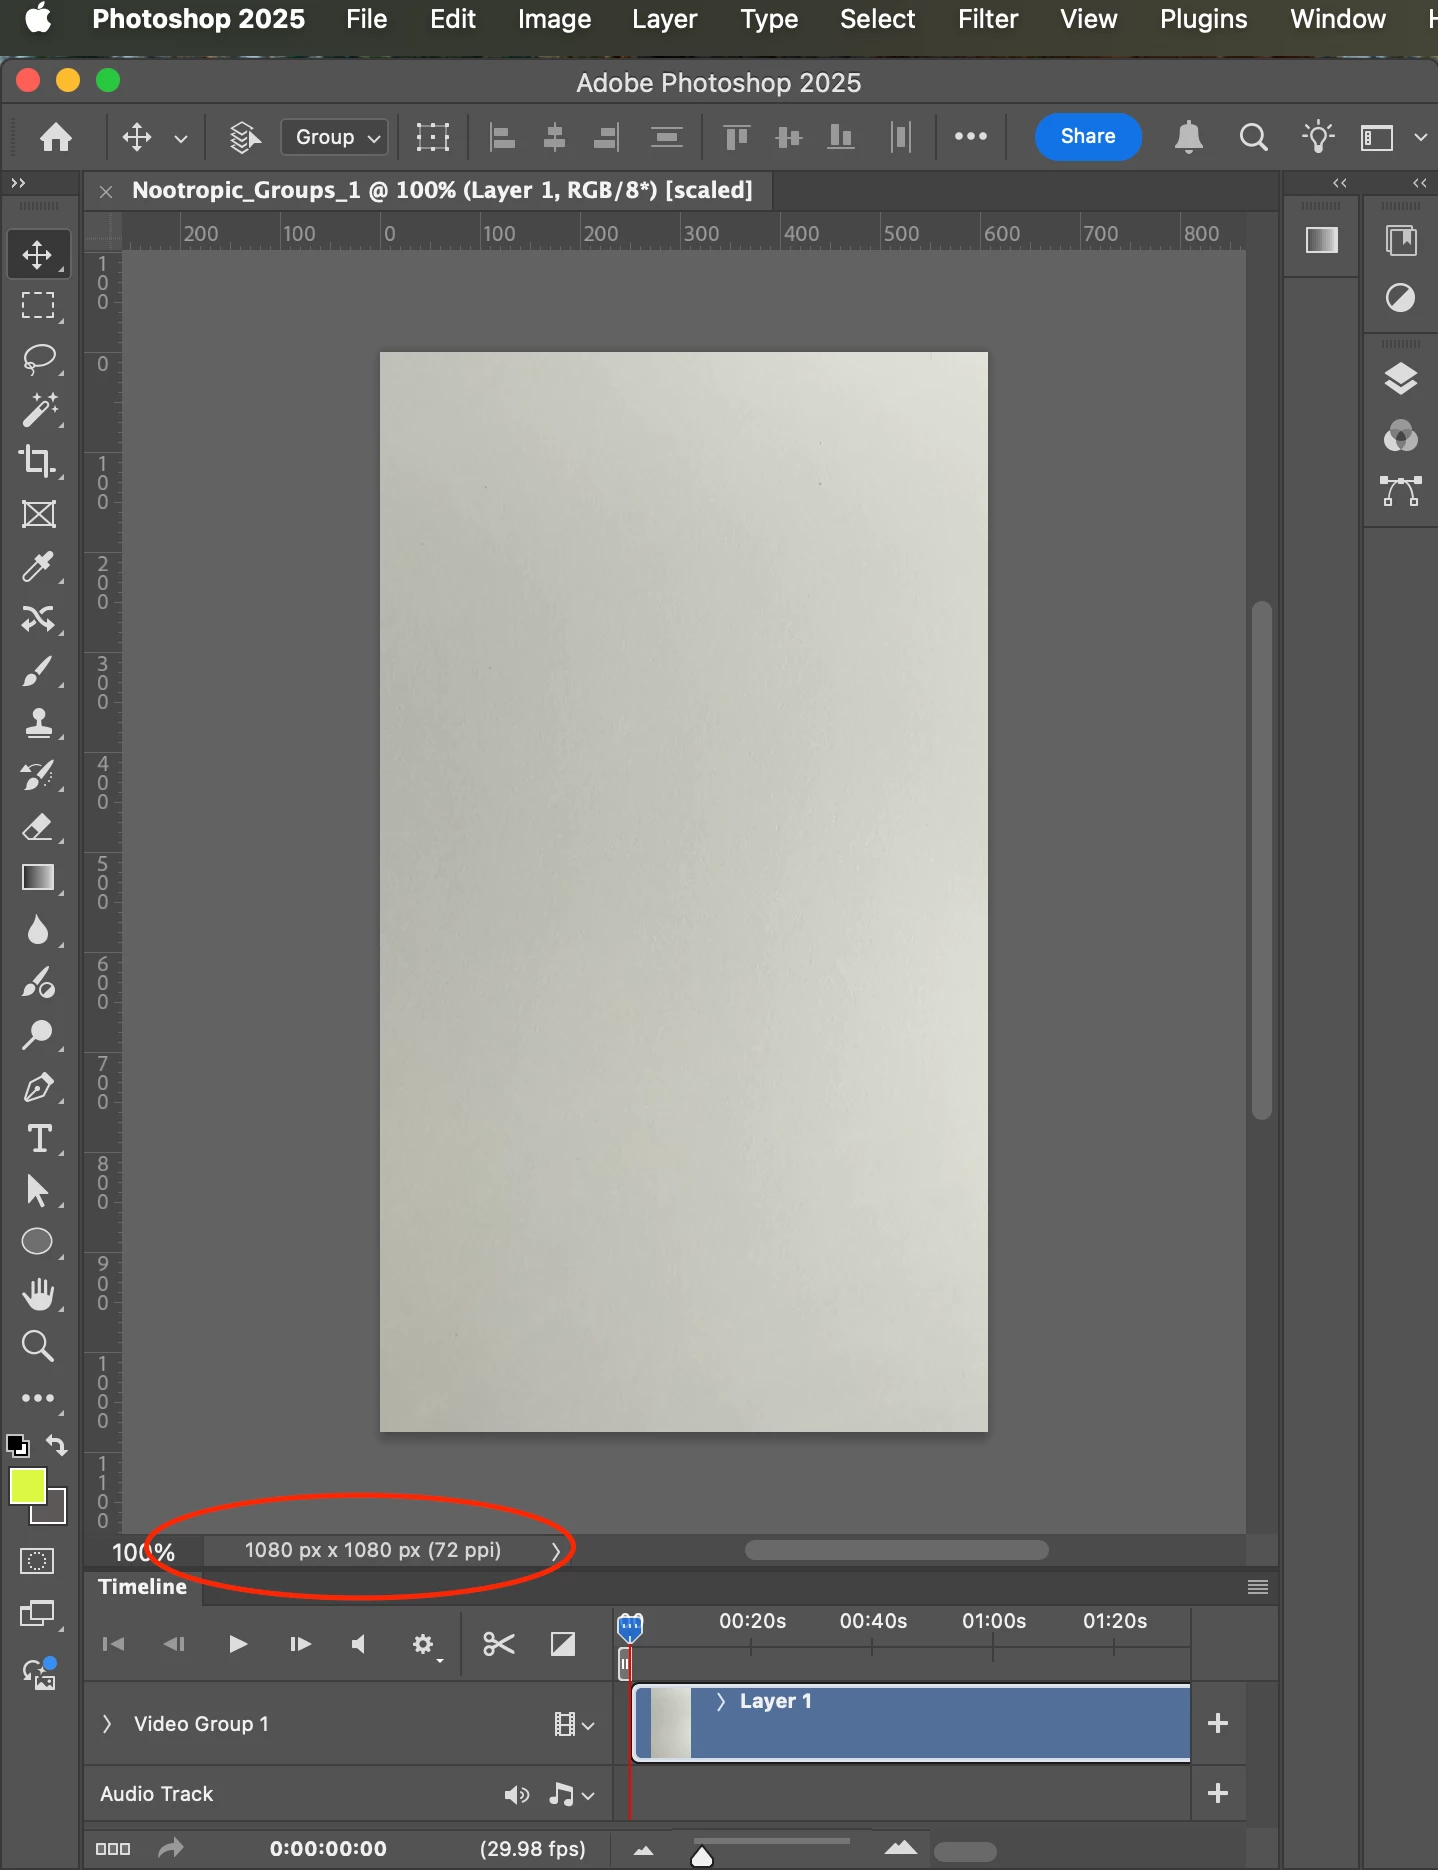The height and width of the screenshot is (1870, 1438).
Task: Open the Search magnifier in options bar
Action: 1253,137
